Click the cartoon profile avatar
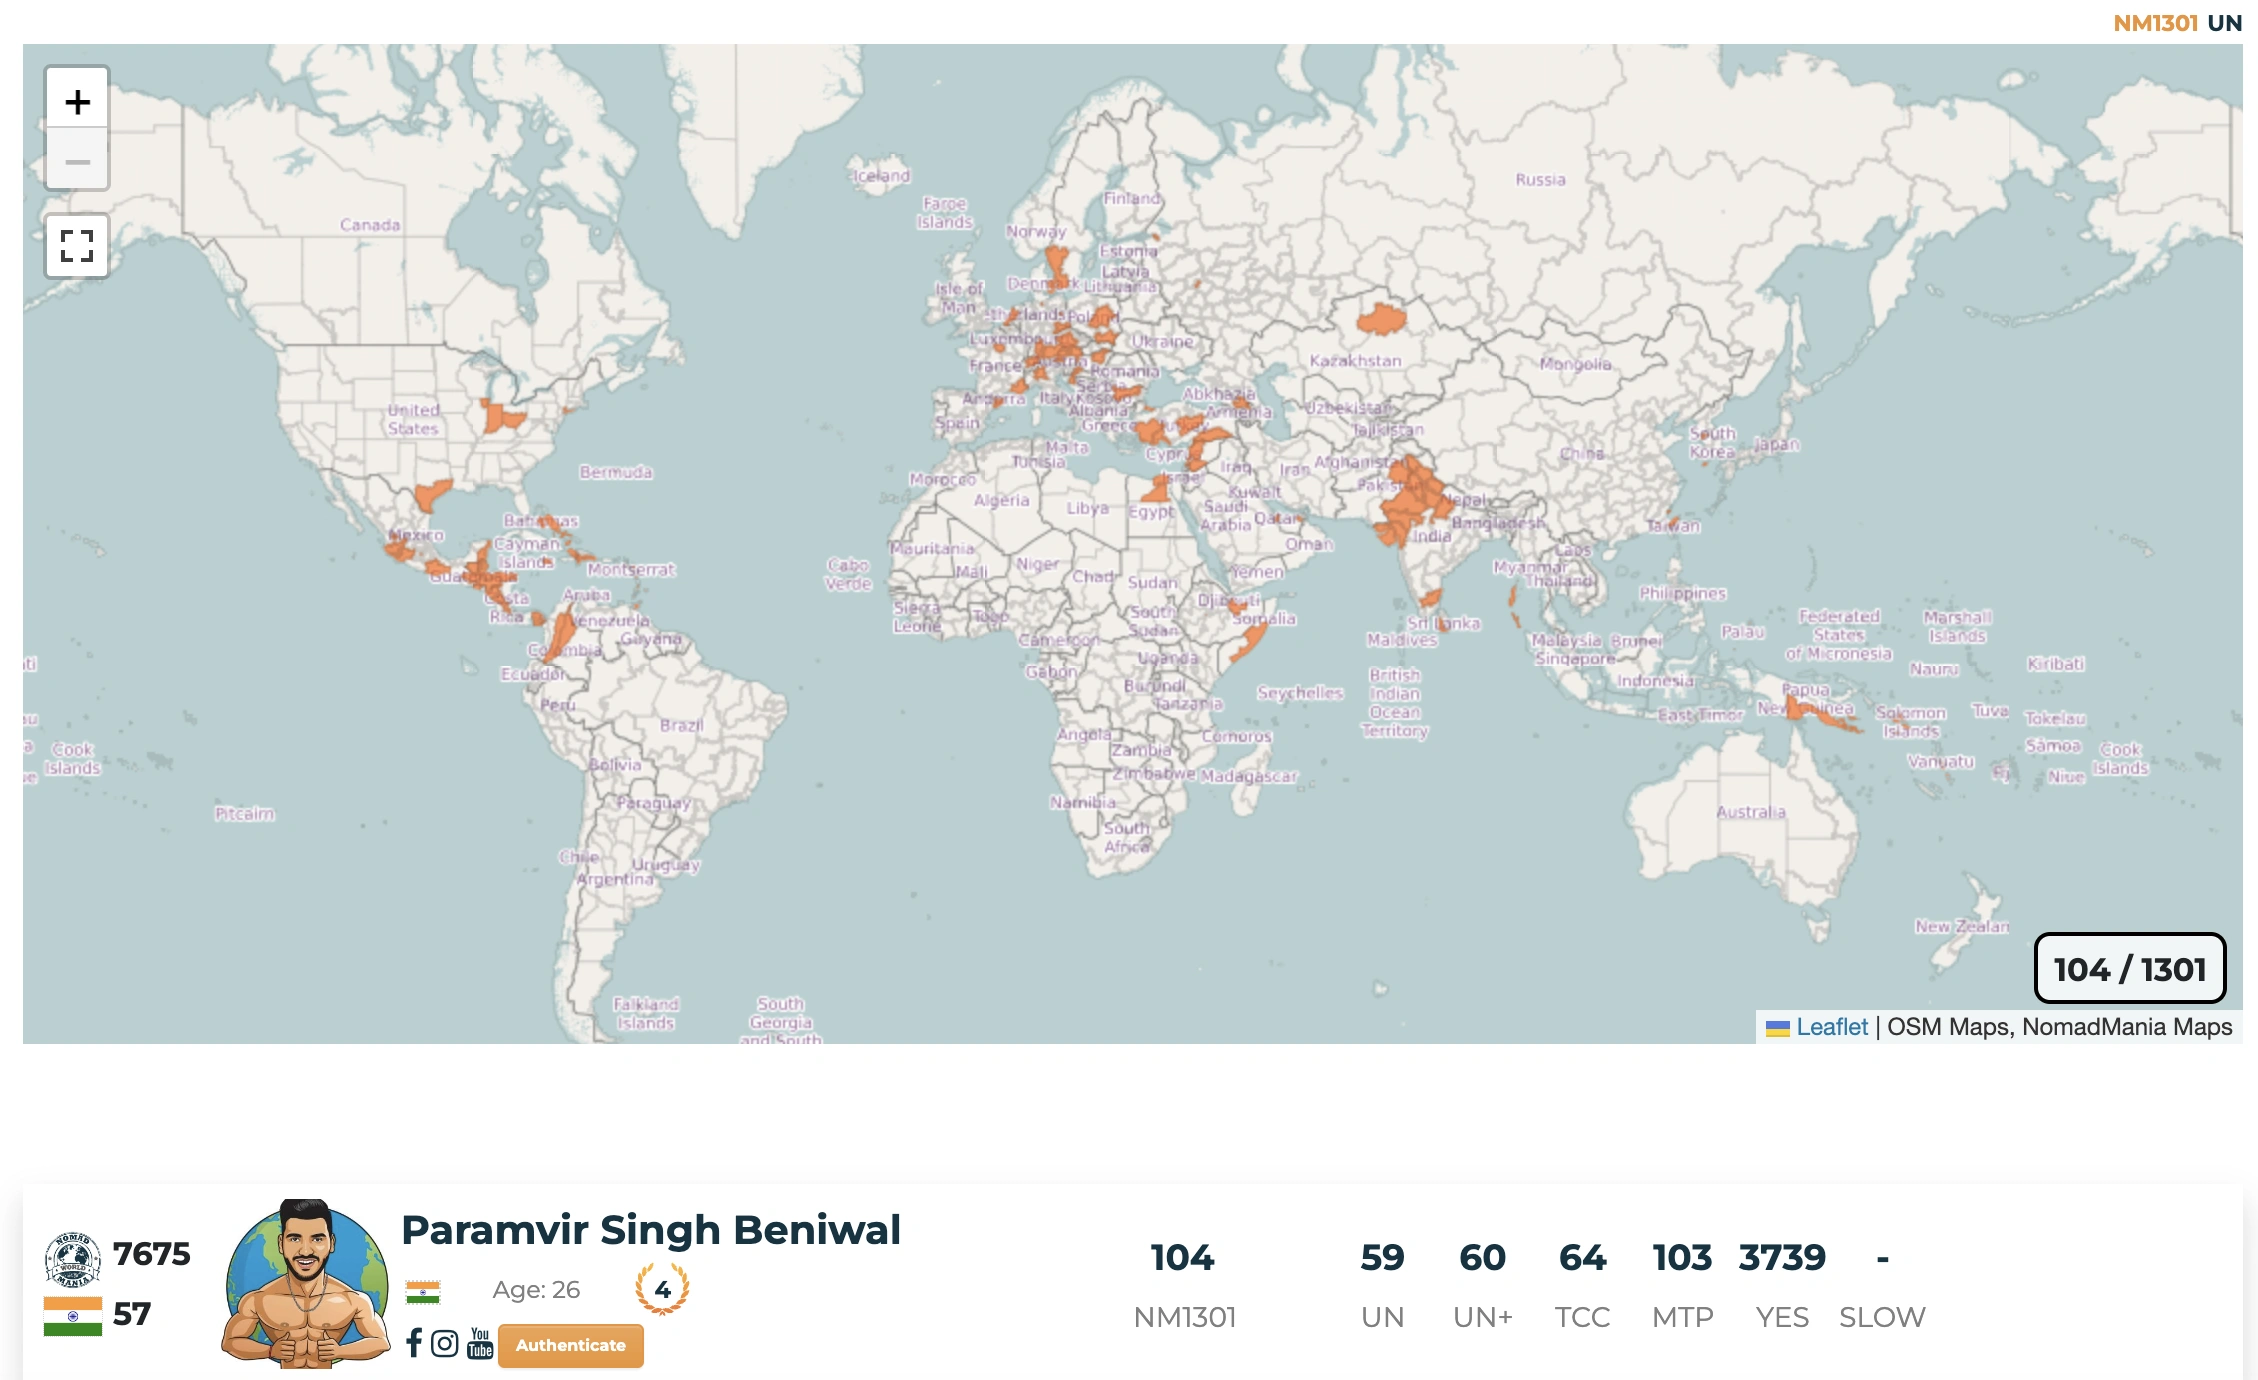 [x=305, y=1285]
